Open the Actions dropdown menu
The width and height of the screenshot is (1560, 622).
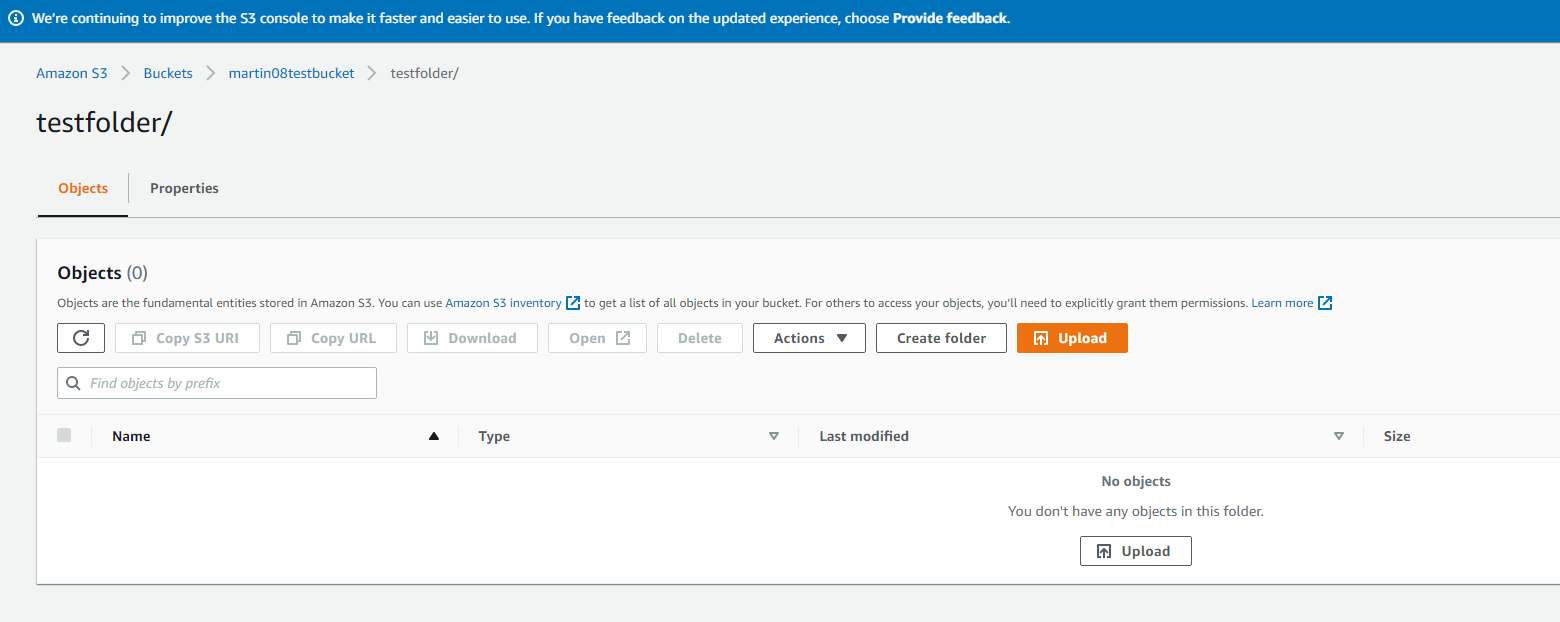point(809,338)
